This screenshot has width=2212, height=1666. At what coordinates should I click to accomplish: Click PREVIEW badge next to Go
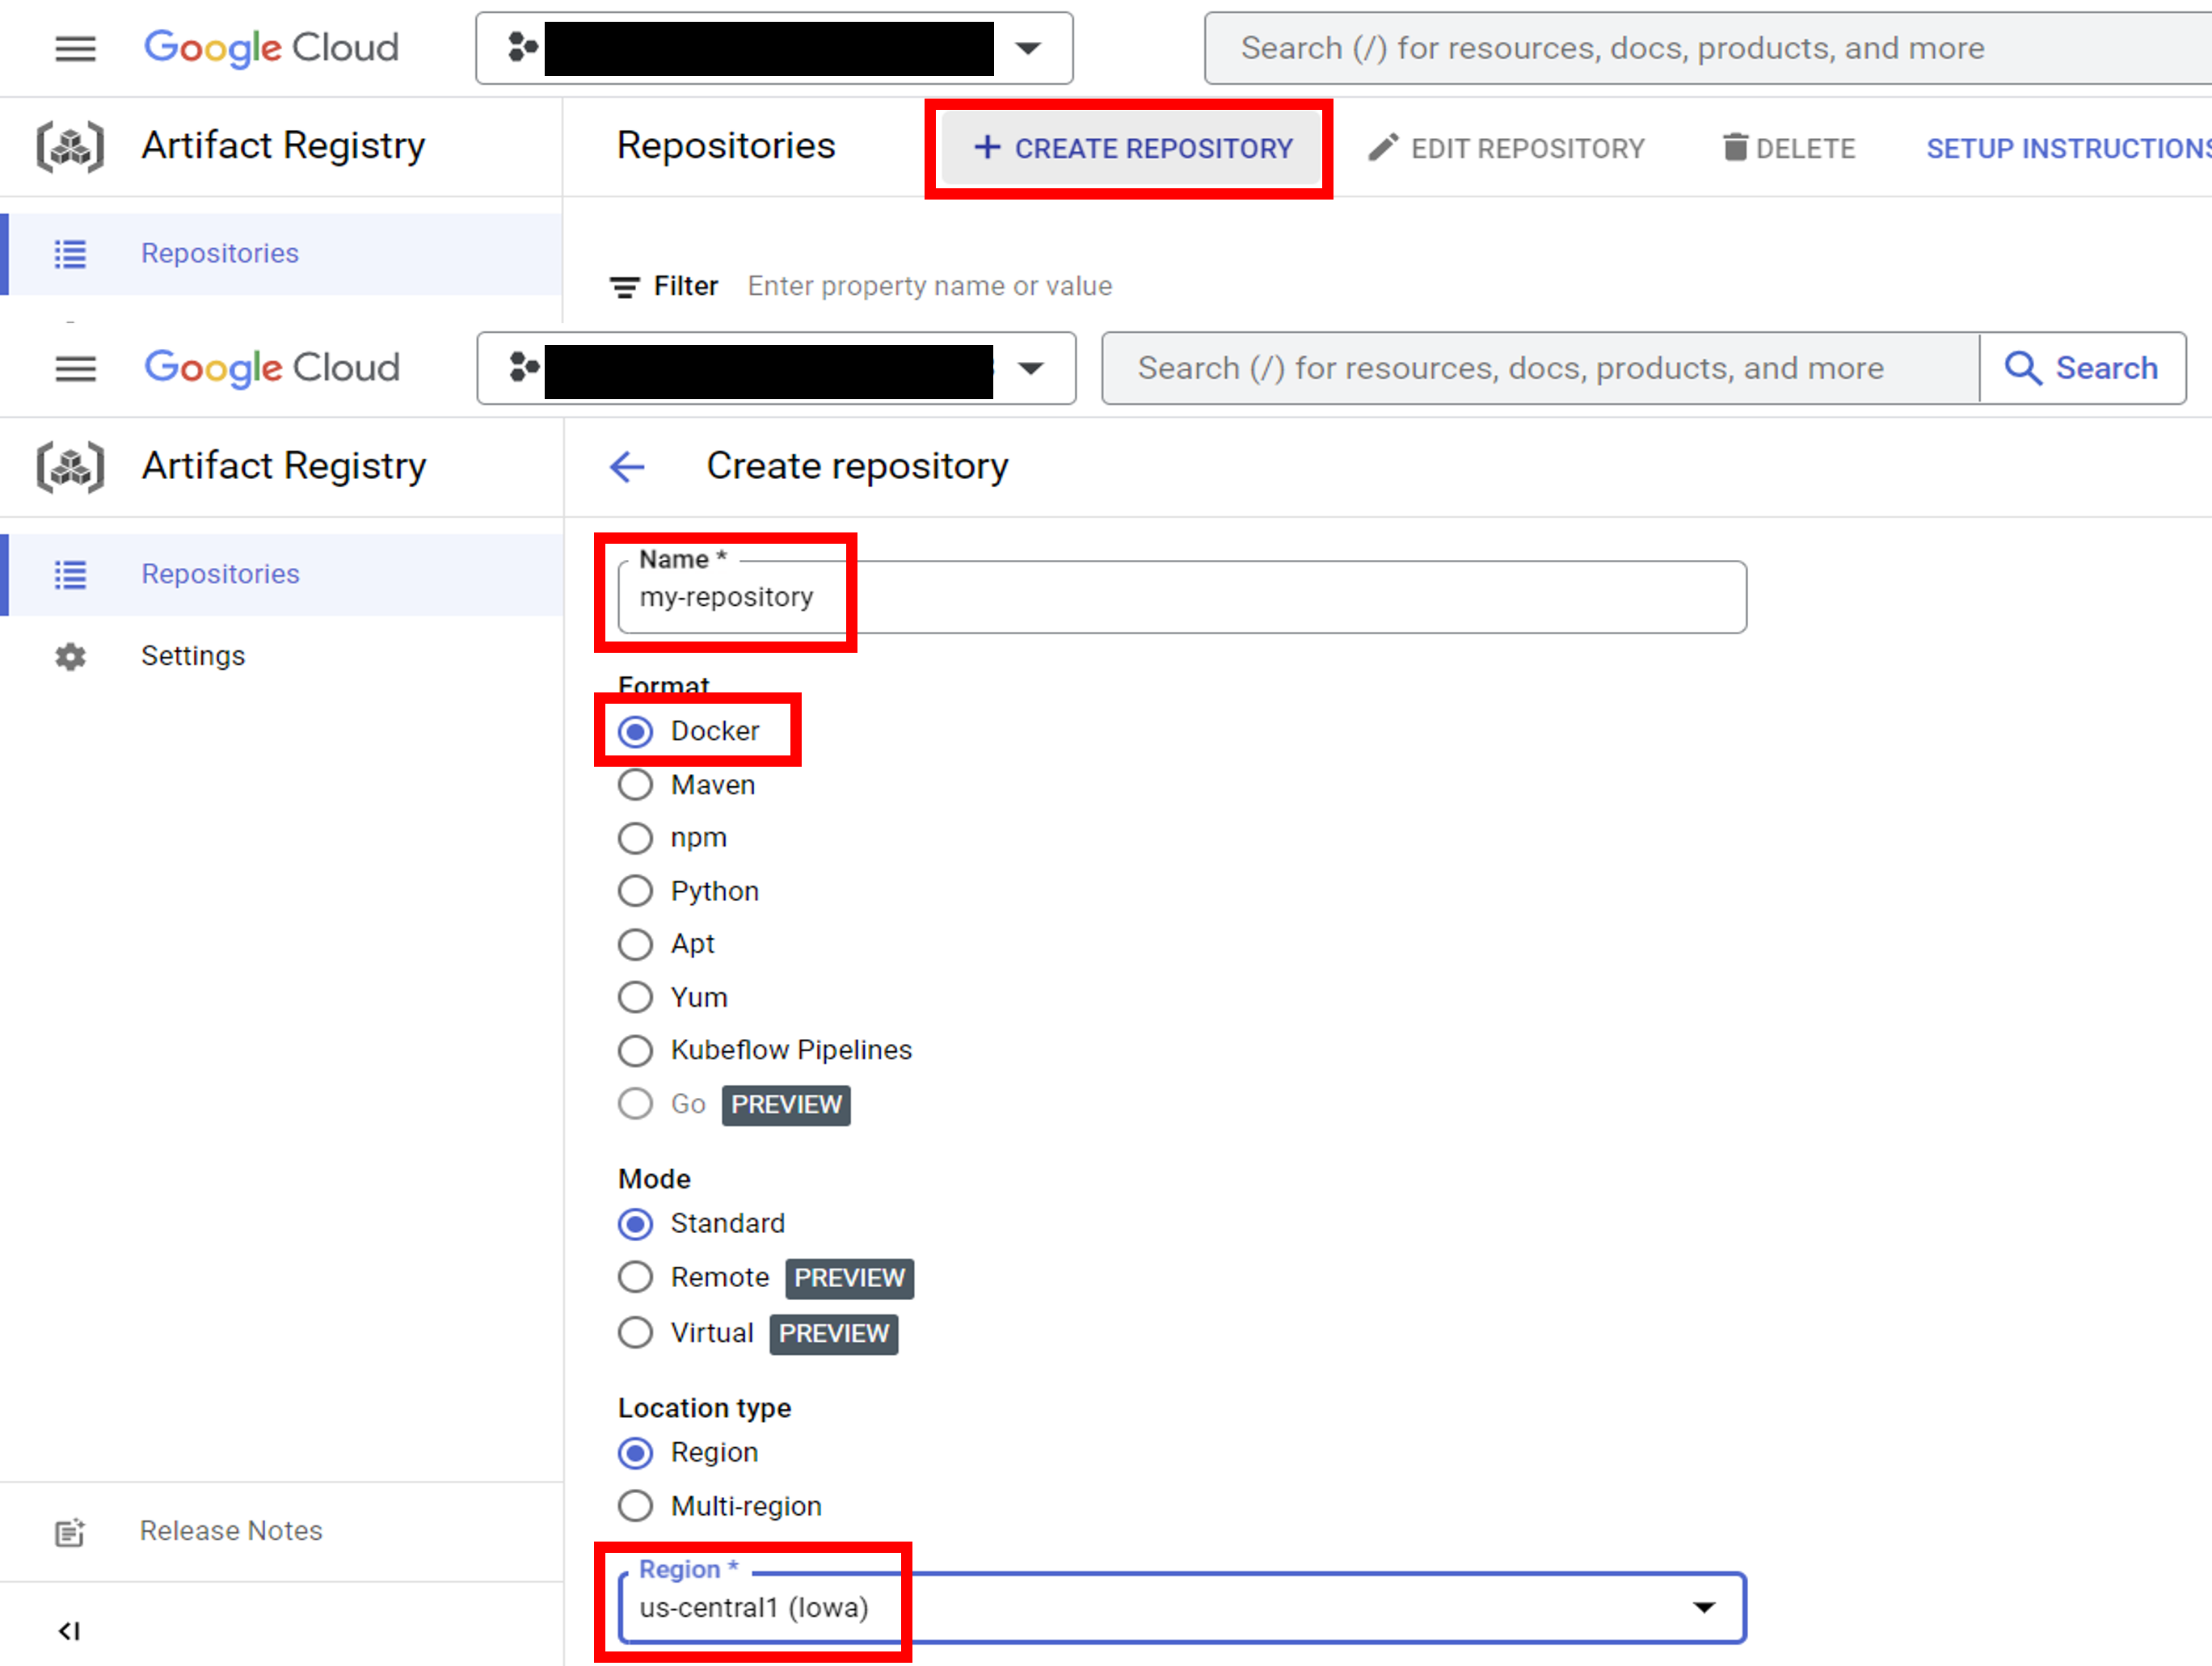786,1105
